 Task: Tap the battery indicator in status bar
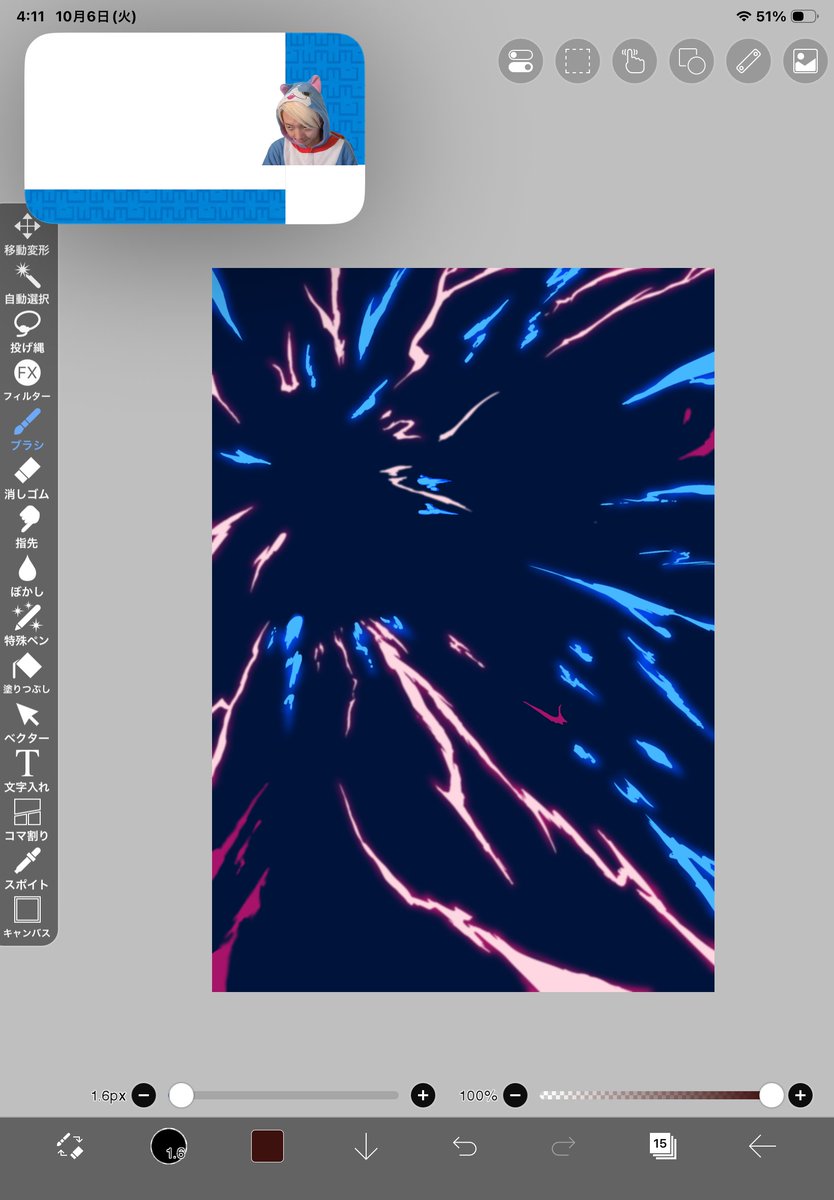point(804,17)
